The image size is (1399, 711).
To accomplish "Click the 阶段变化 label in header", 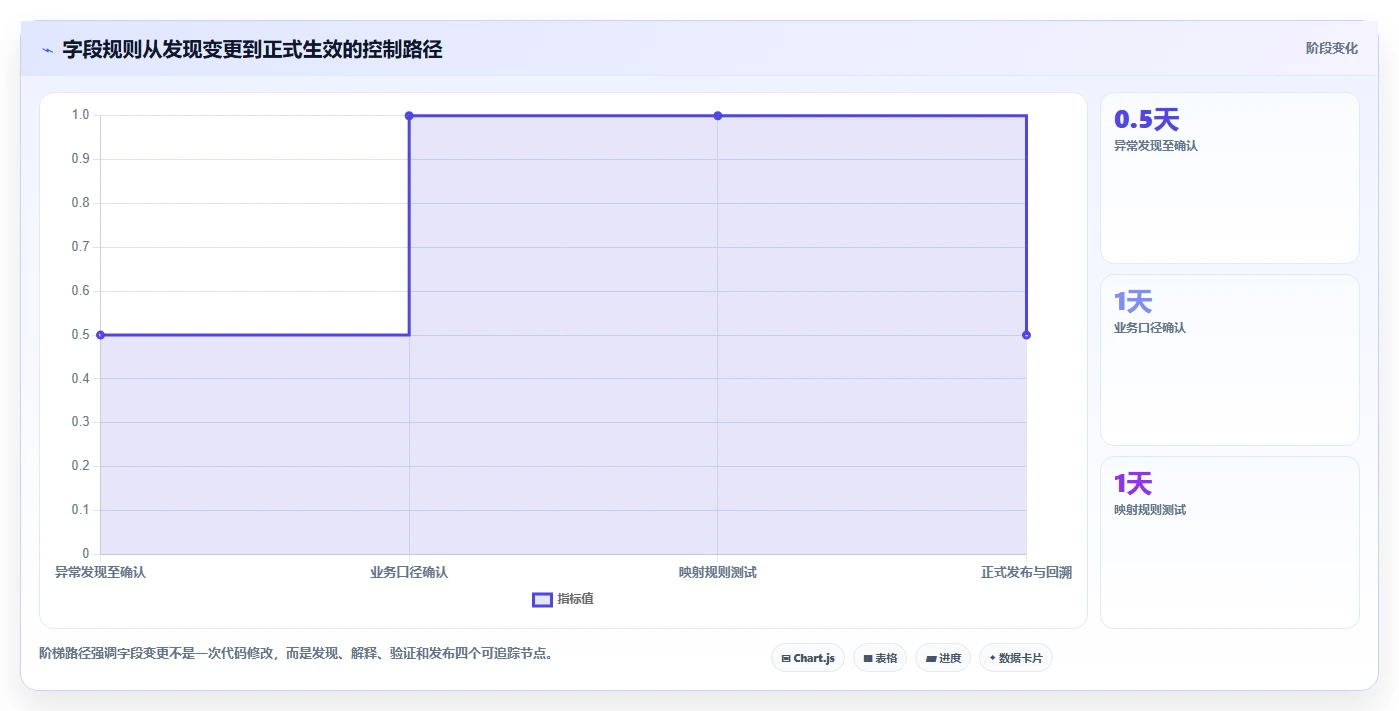I will (1331, 48).
